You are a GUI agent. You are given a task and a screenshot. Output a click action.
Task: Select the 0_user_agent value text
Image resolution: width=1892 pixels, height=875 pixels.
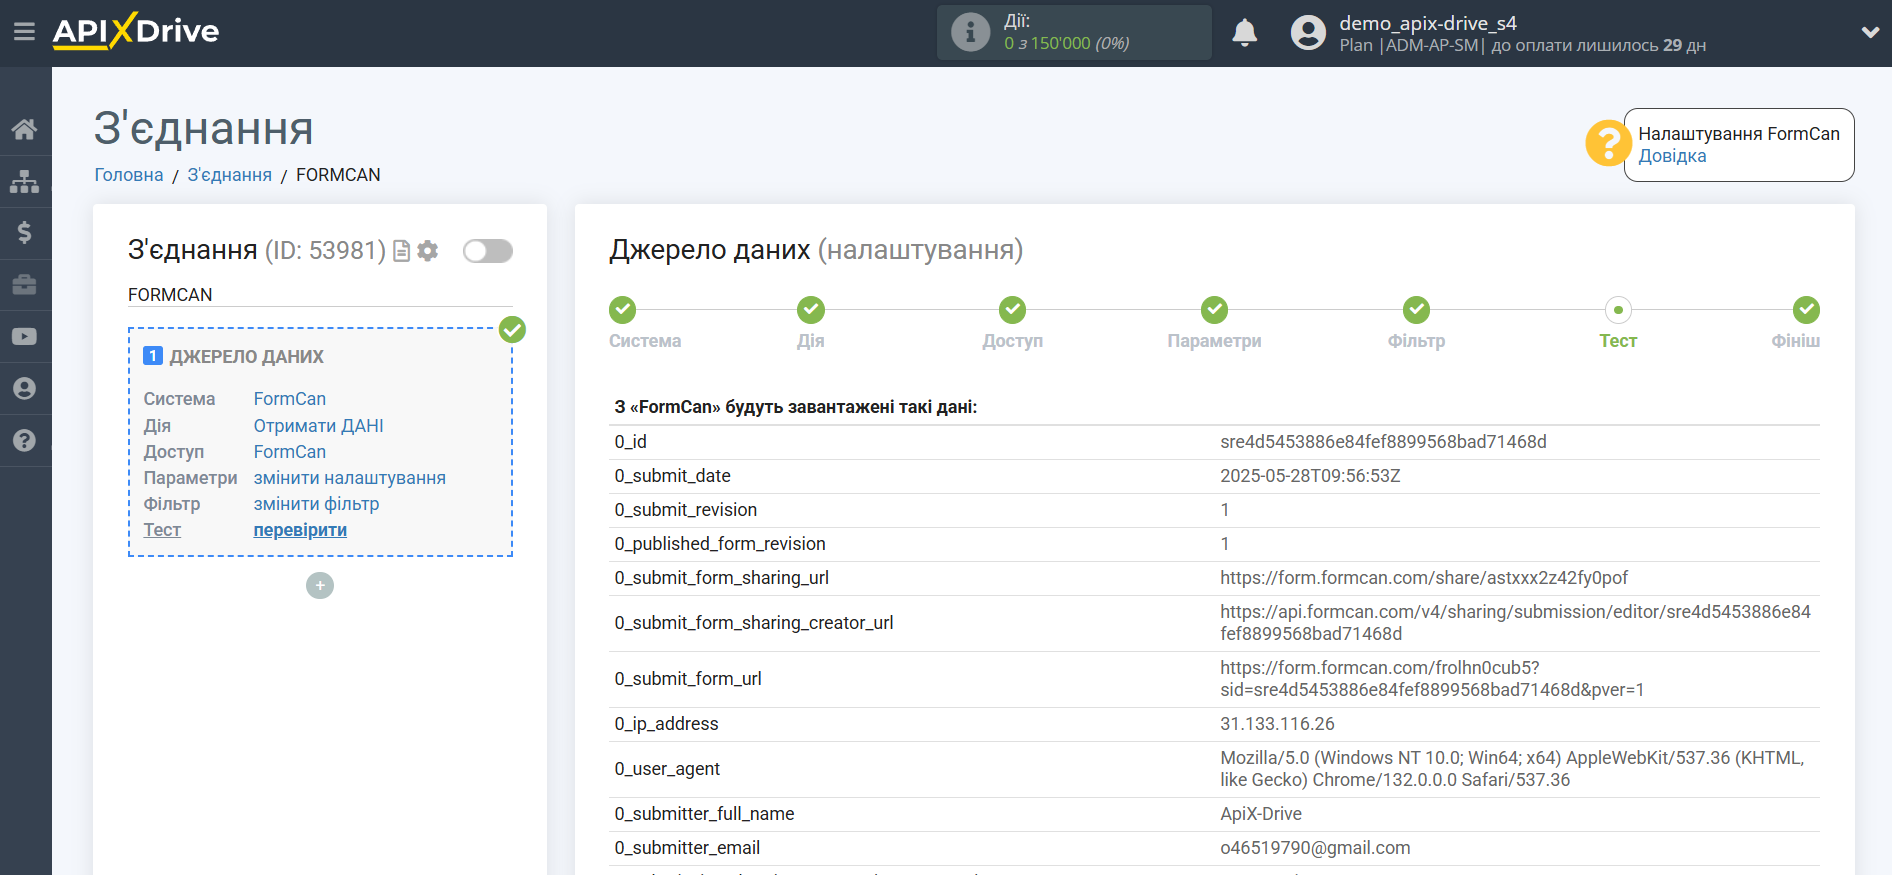[1512, 769]
